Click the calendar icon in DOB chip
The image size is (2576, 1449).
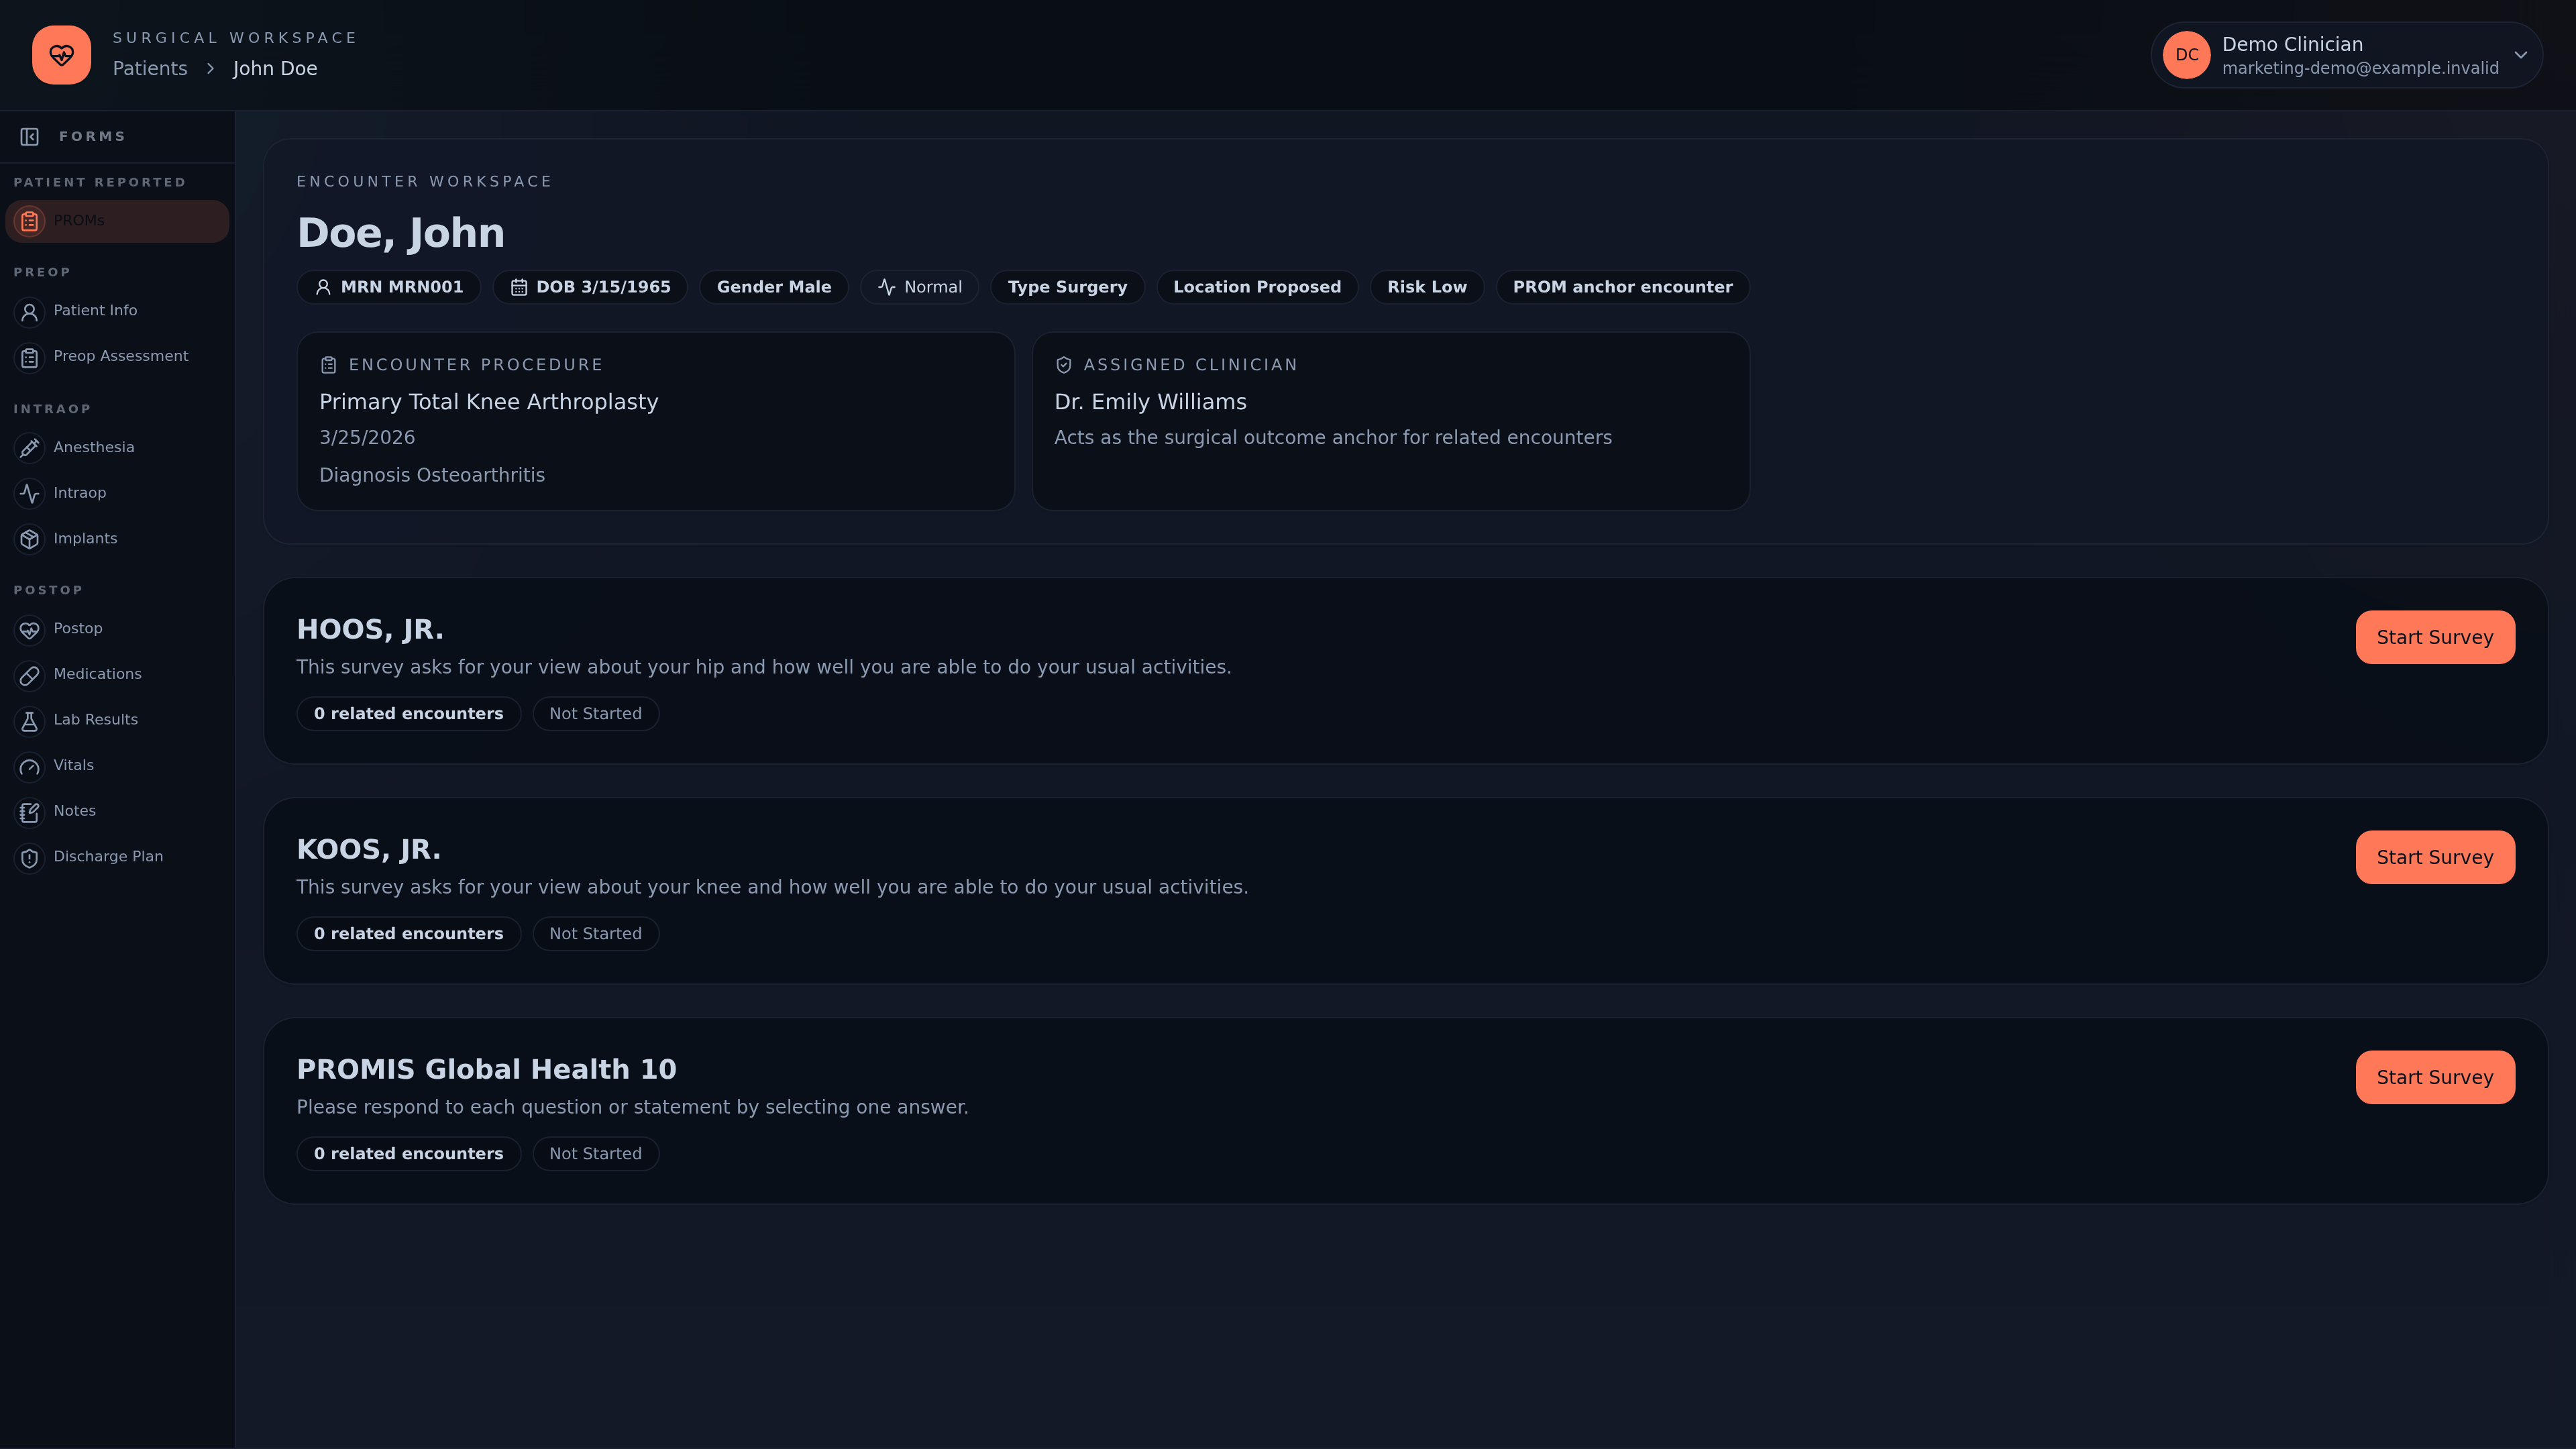click(x=519, y=288)
